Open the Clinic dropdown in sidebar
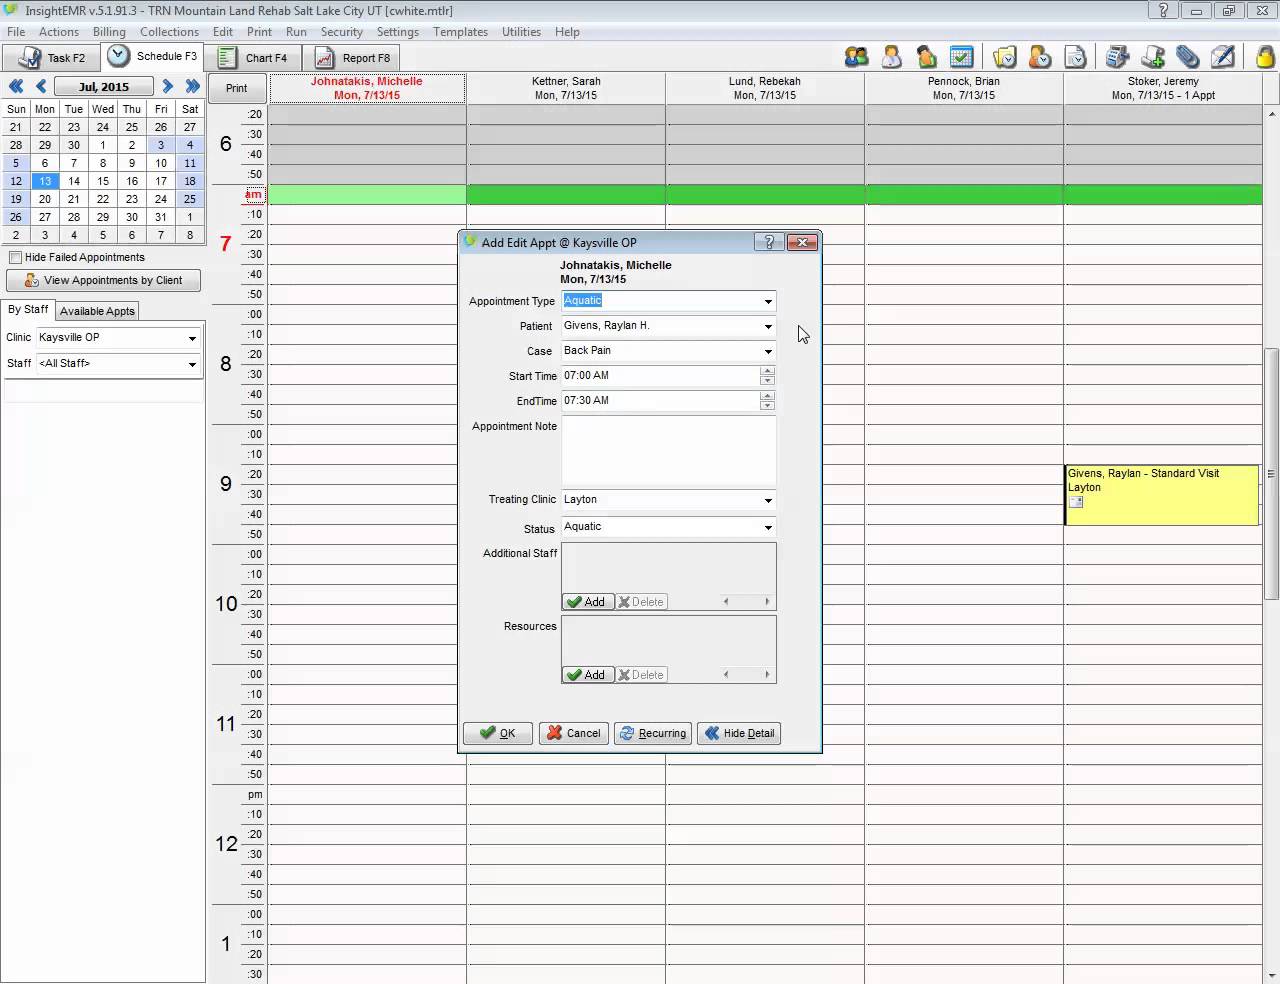This screenshot has width=1280, height=984. coord(192,338)
